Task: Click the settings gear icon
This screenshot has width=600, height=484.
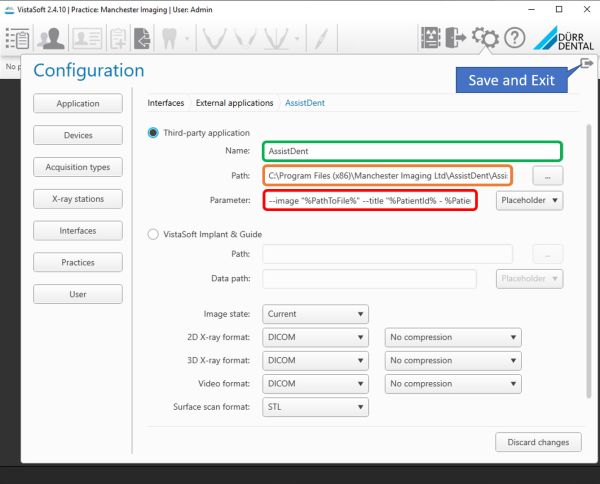Action: (x=487, y=38)
